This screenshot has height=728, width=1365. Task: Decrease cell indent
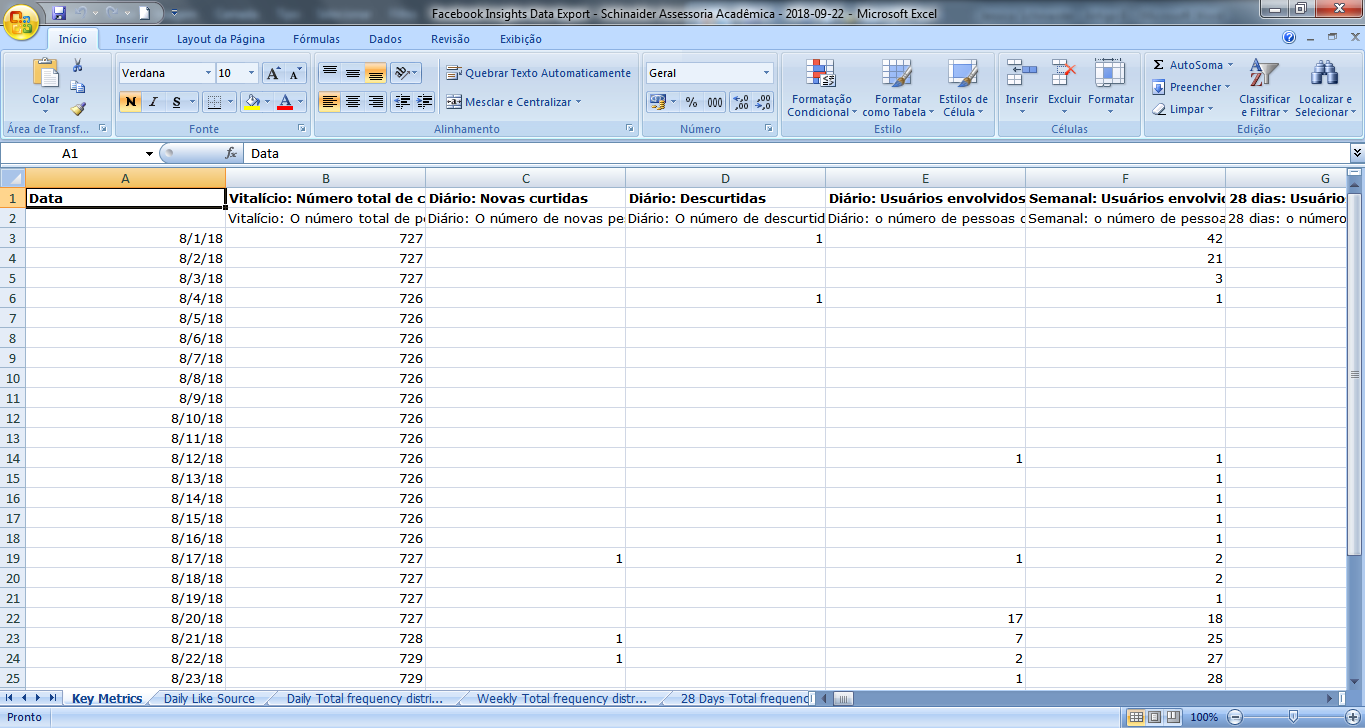click(x=402, y=102)
